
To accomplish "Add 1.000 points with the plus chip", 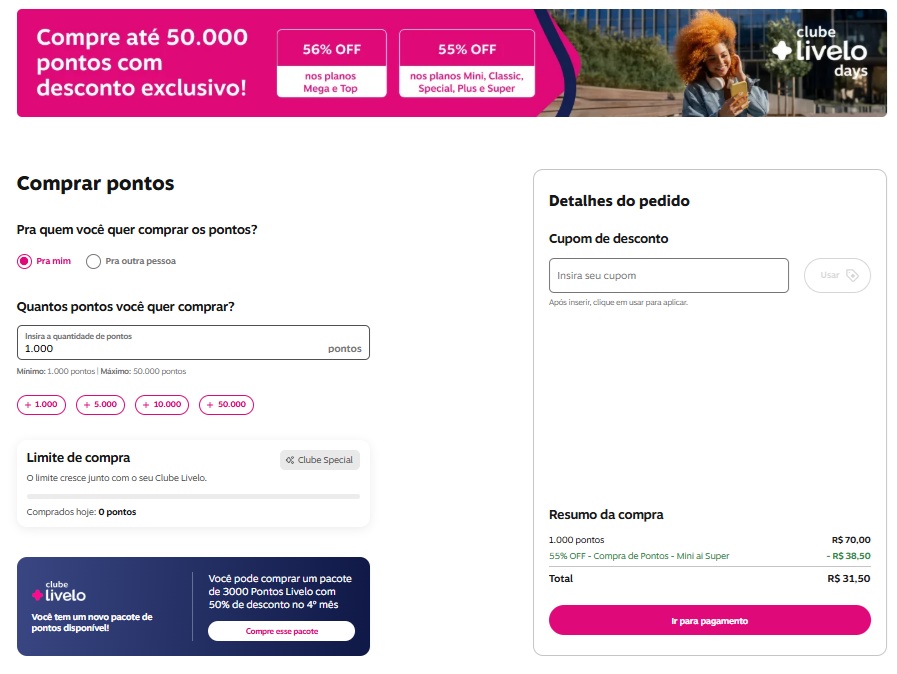I will pyautogui.click(x=42, y=405).
